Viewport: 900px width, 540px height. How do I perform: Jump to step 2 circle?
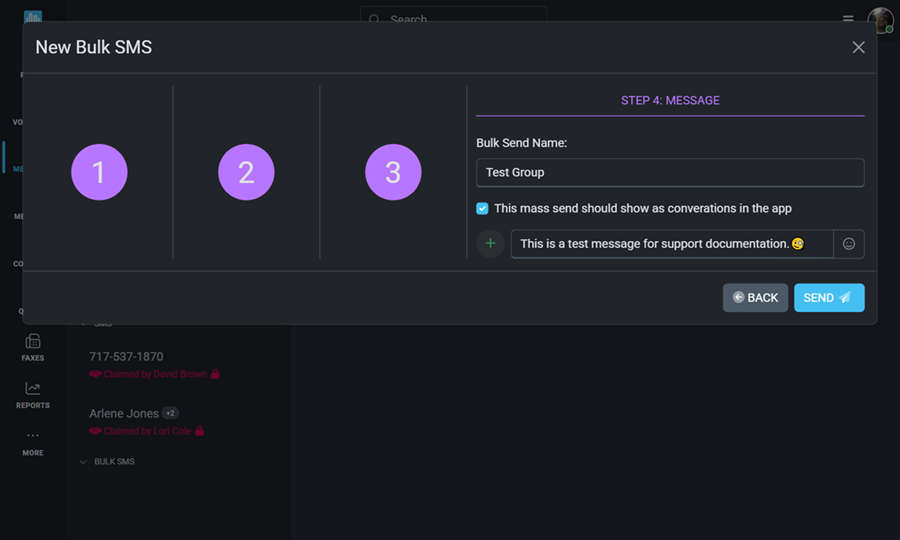[246, 172]
